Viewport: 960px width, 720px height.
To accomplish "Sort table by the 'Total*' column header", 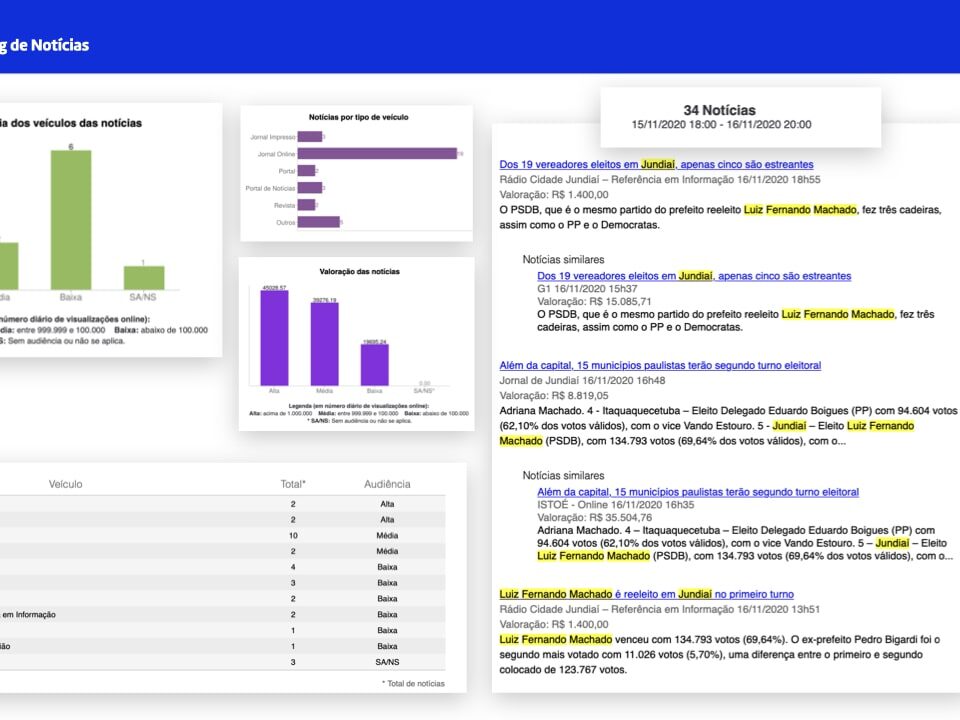I will [292, 484].
